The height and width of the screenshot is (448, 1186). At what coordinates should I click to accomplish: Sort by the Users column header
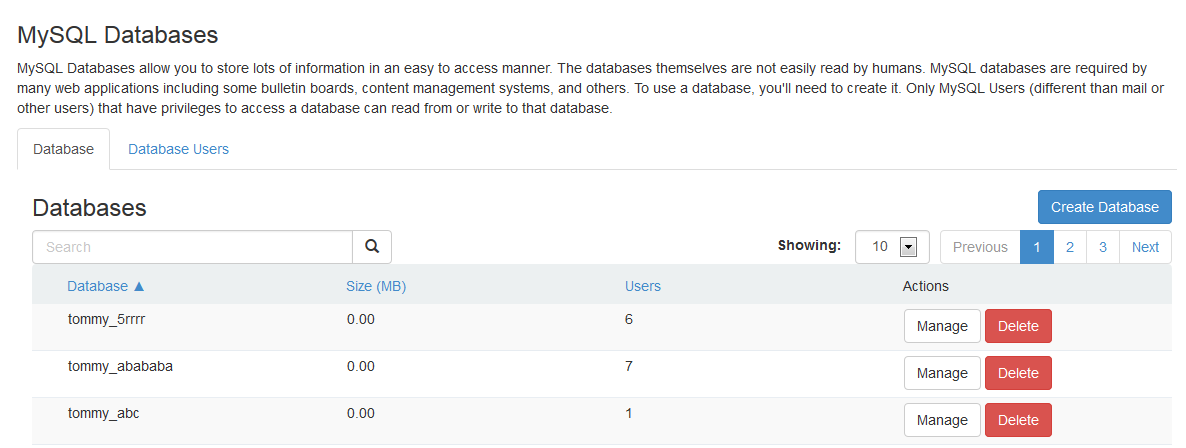pos(643,286)
